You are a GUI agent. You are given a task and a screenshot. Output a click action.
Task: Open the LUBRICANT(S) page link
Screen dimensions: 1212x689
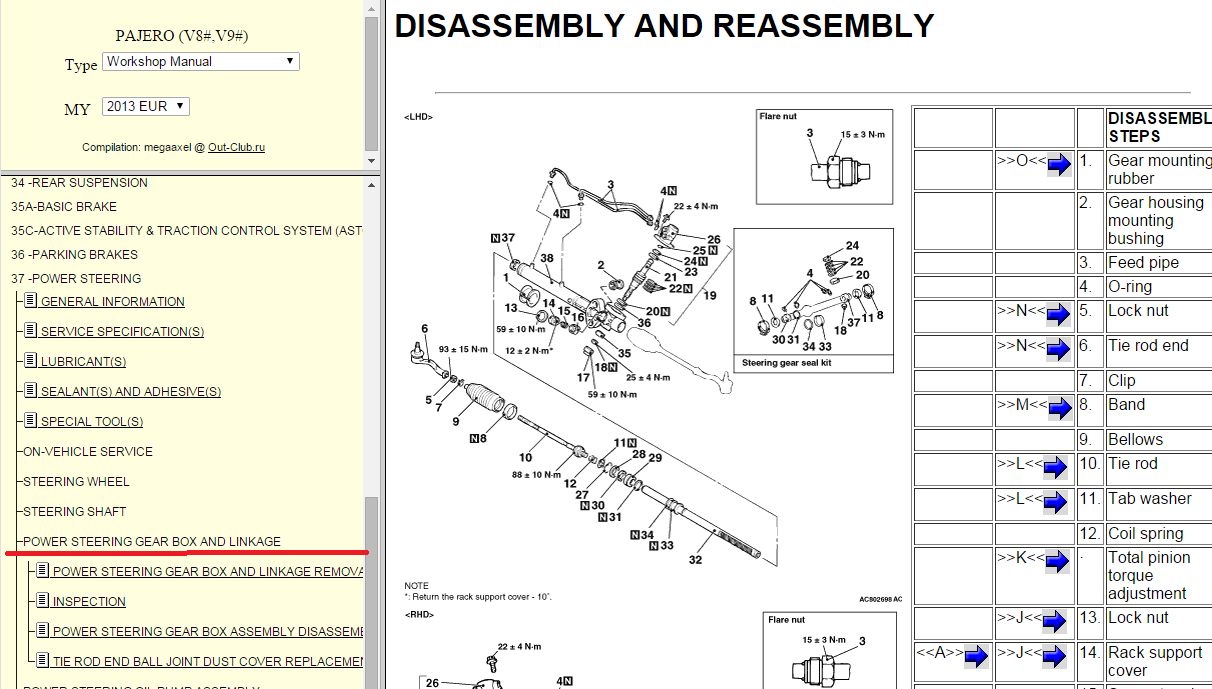(83, 361)
